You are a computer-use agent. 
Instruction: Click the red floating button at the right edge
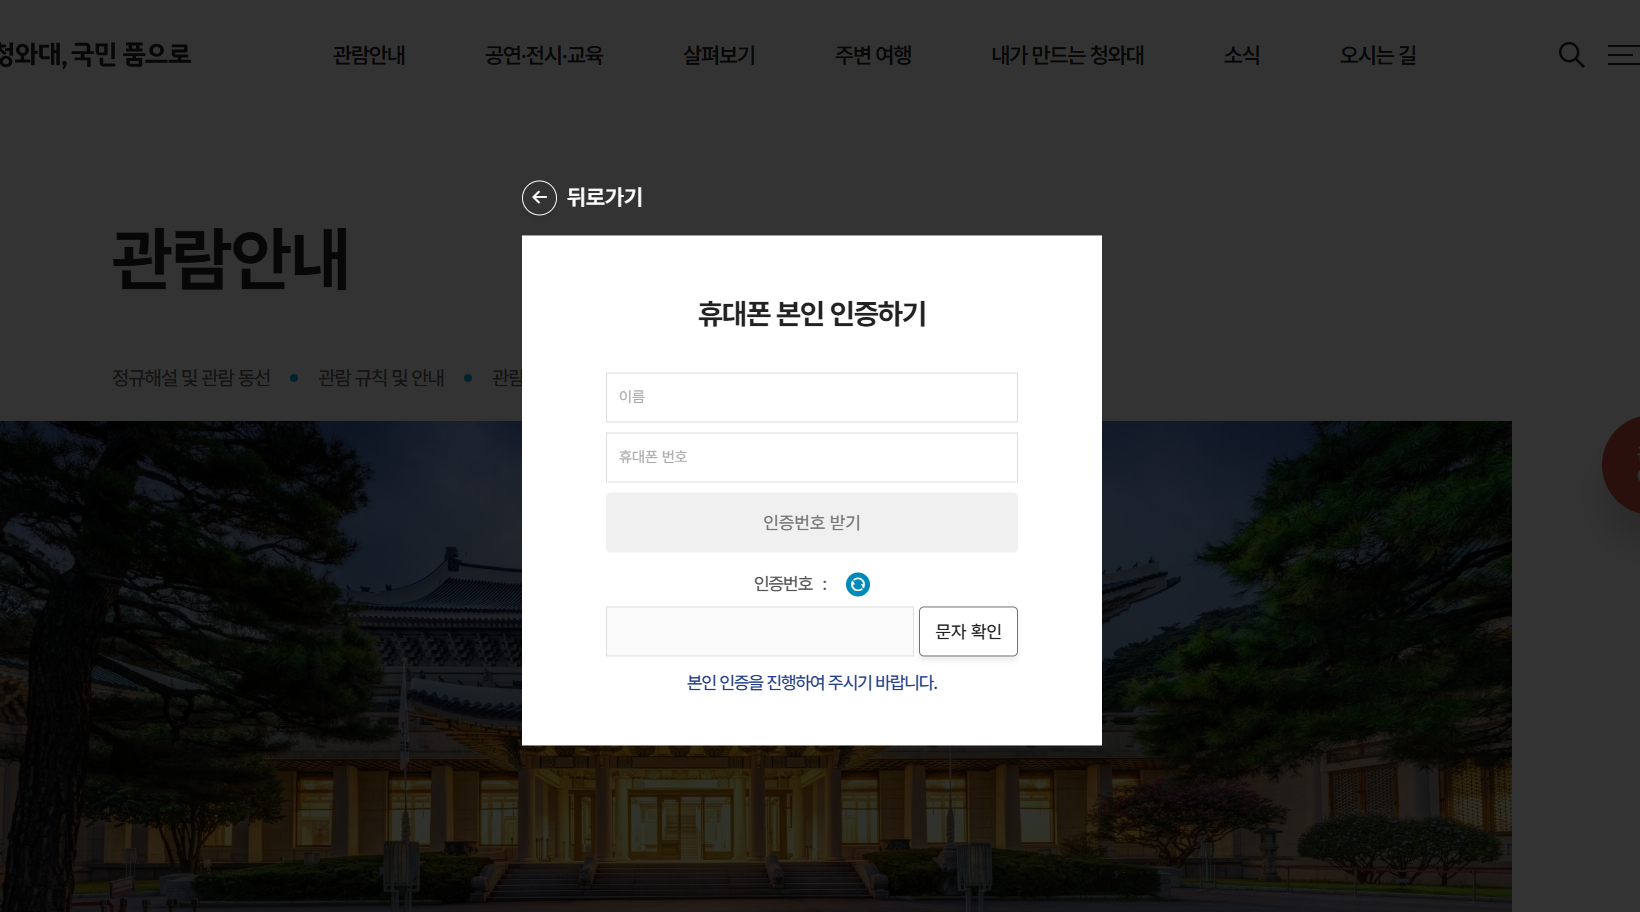(x=1622, y=465)
